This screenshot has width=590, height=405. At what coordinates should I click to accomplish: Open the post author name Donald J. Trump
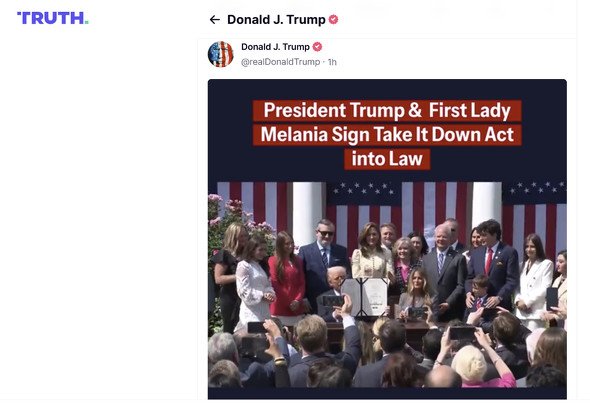275,47
